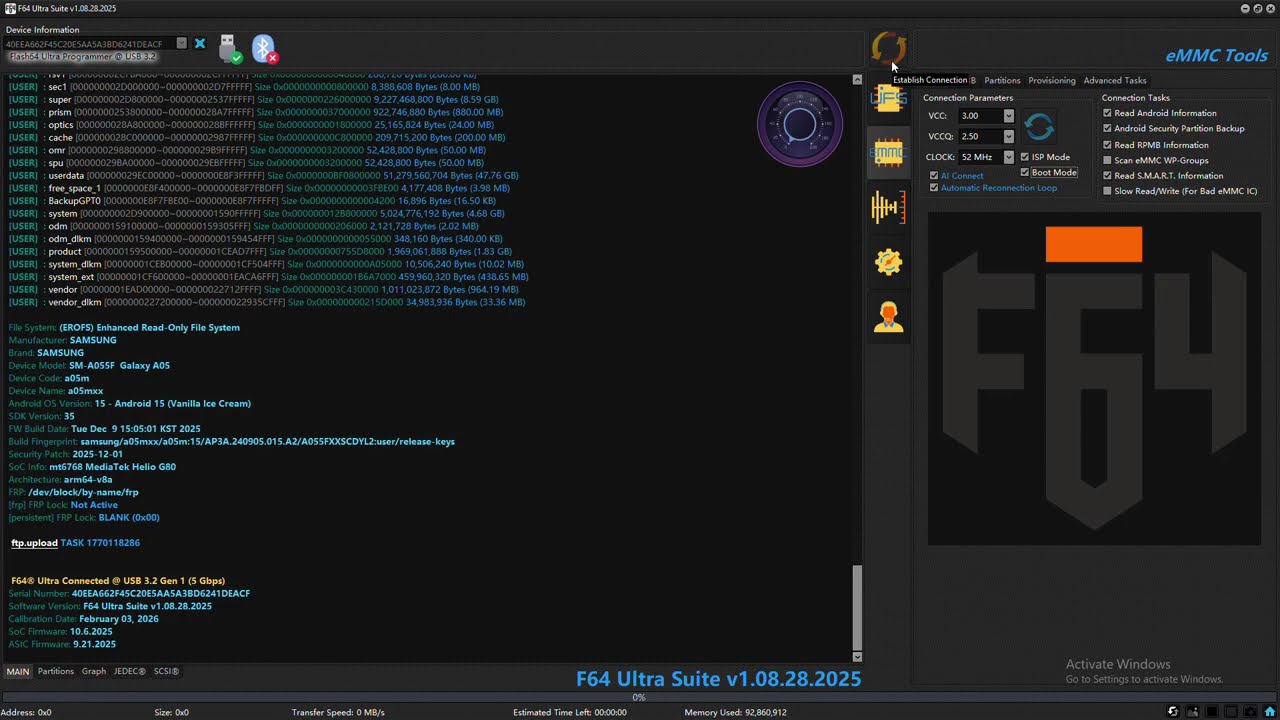Image resolution: width=1280 pixels, height=720 pixels.
Task: Open the Advanced Tasks tab
Action: [1115, 80]
